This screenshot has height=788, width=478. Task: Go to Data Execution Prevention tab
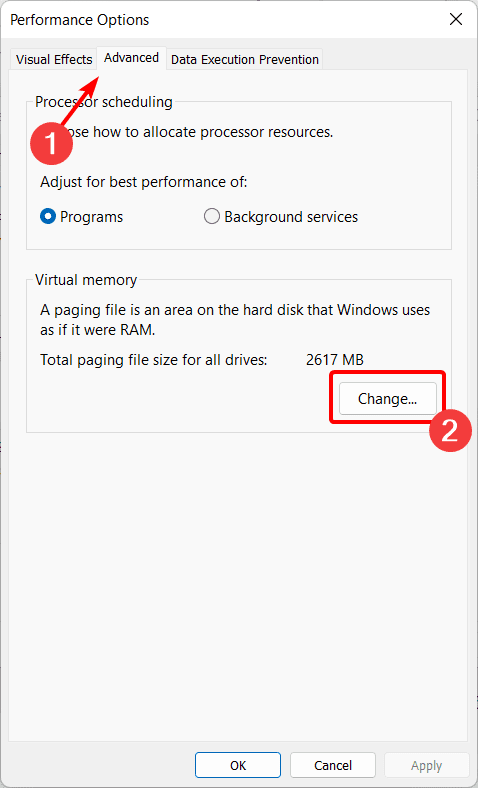coord(245,59)
